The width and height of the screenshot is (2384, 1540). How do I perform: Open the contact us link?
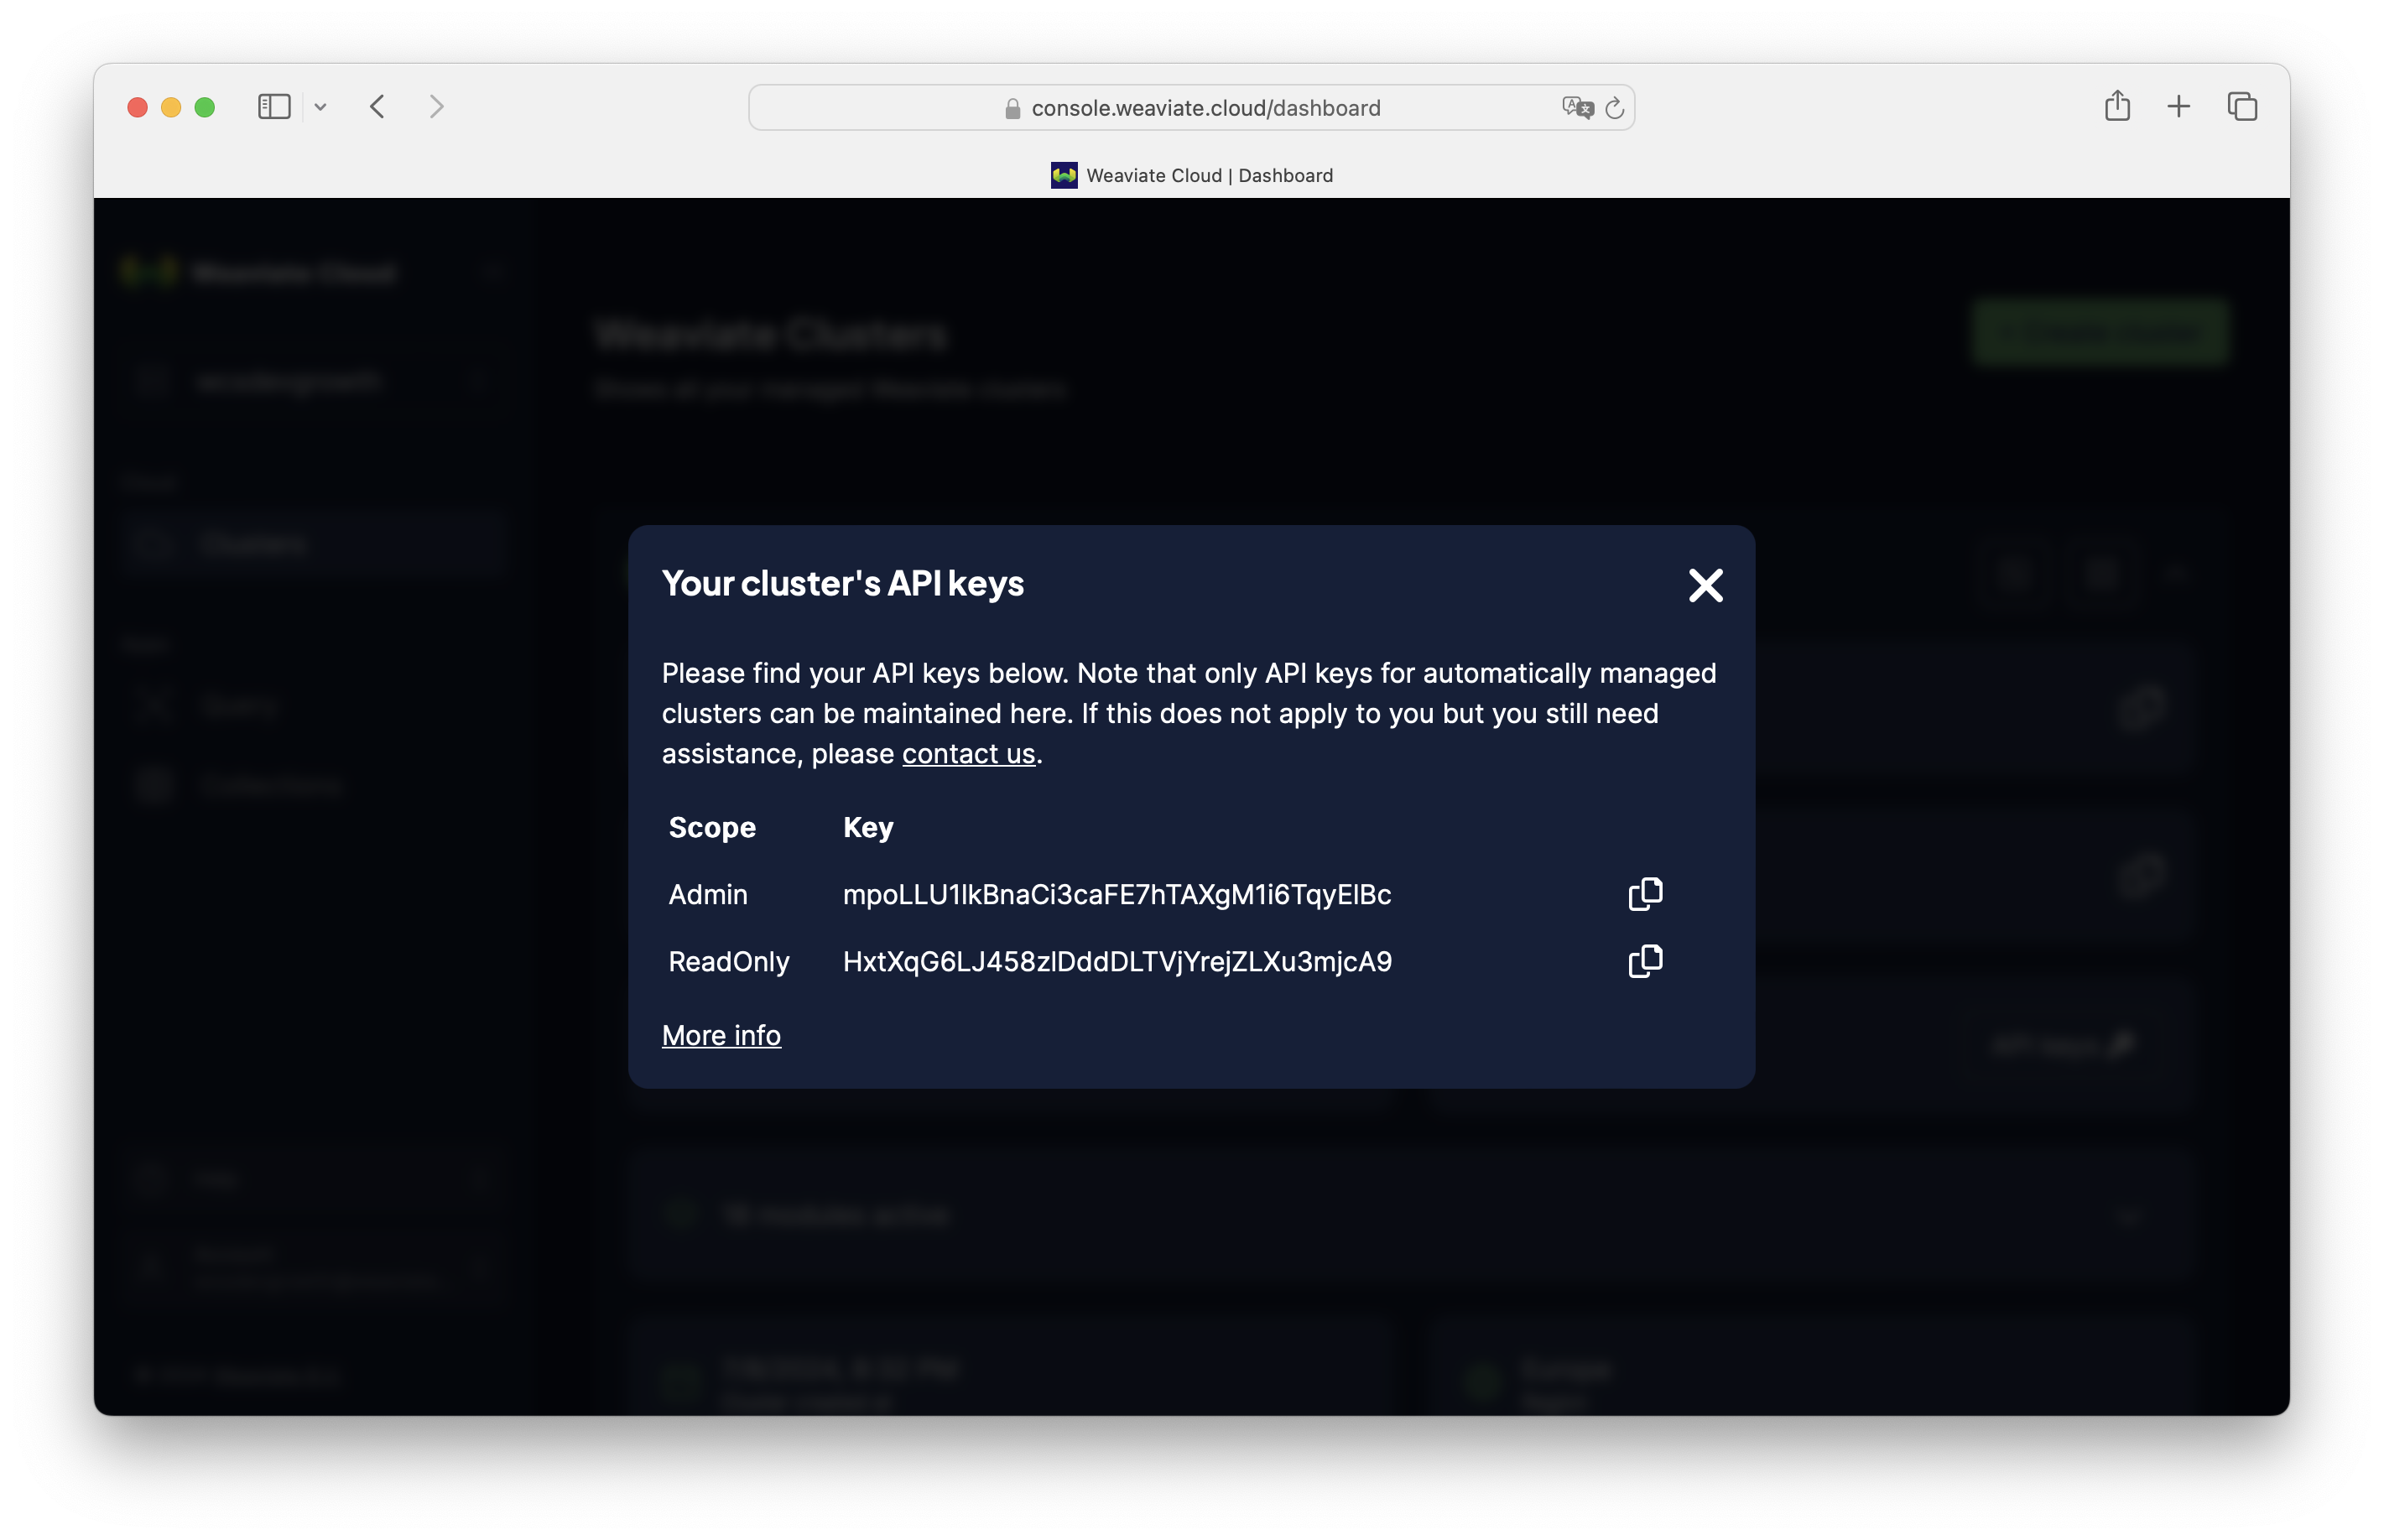(x=968, y=754)
